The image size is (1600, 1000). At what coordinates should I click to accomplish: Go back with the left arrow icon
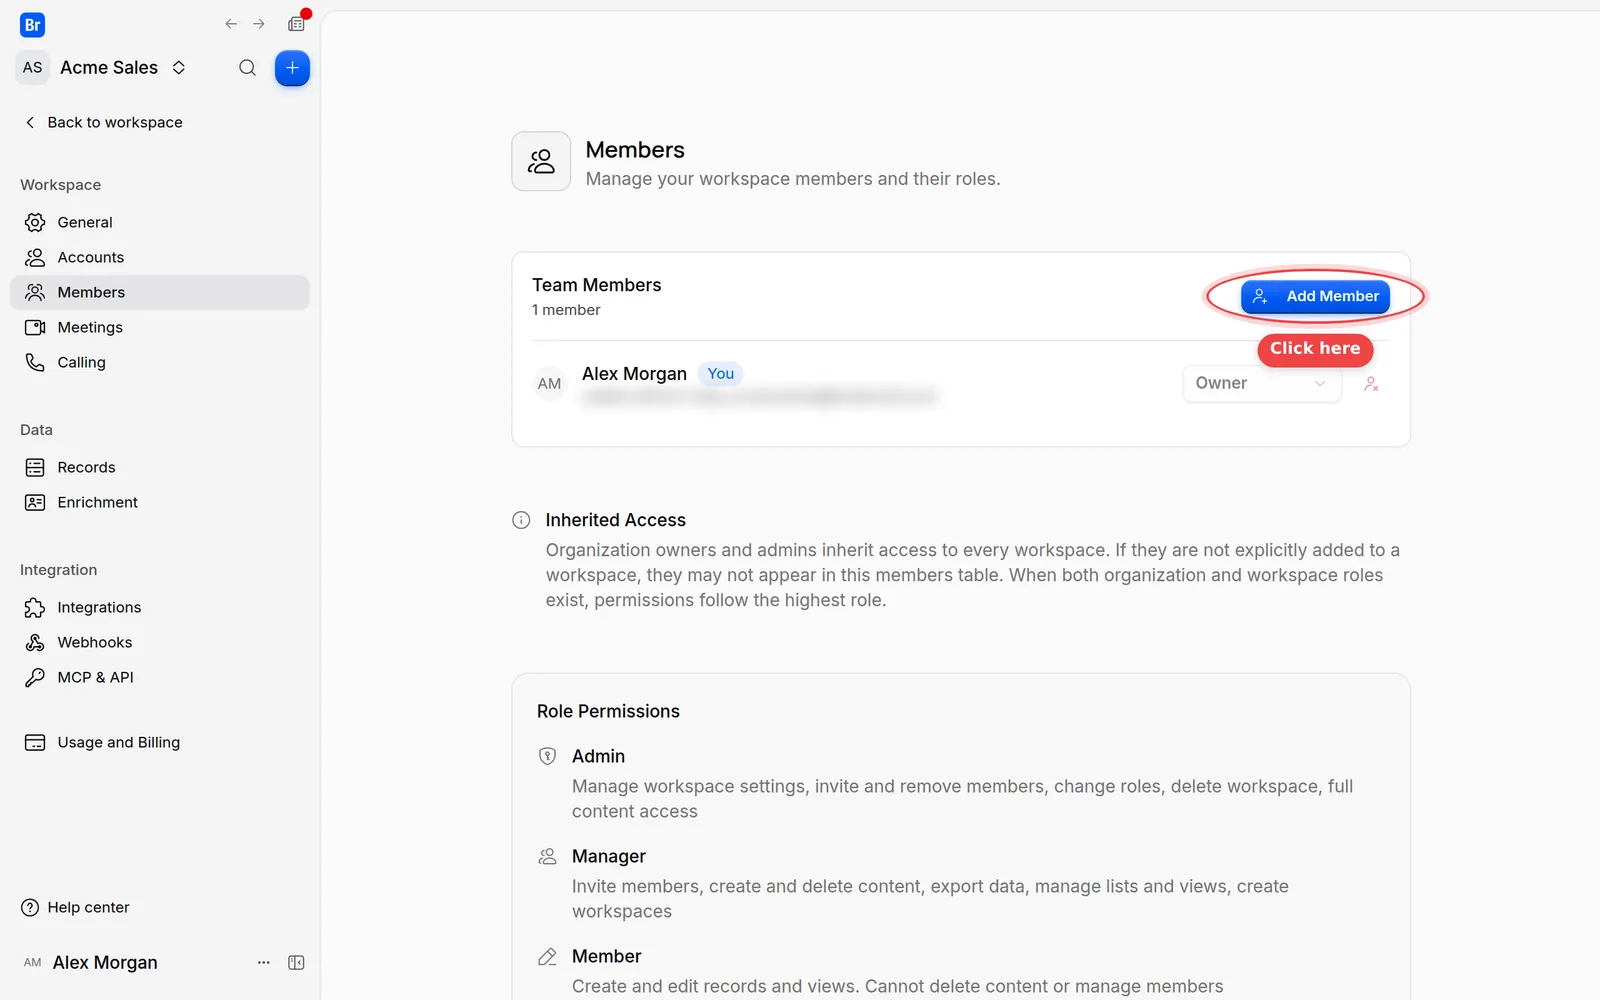tap(231, 24)
